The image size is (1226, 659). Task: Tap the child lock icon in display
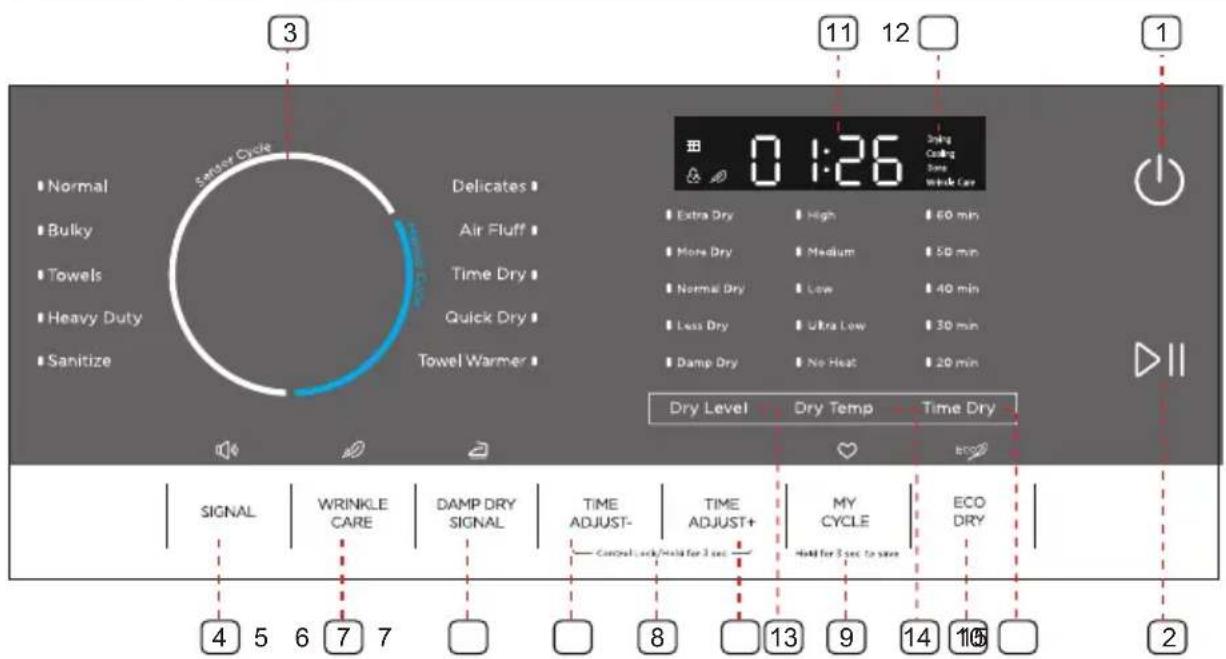pyautogui.click(x=692, y=175)
